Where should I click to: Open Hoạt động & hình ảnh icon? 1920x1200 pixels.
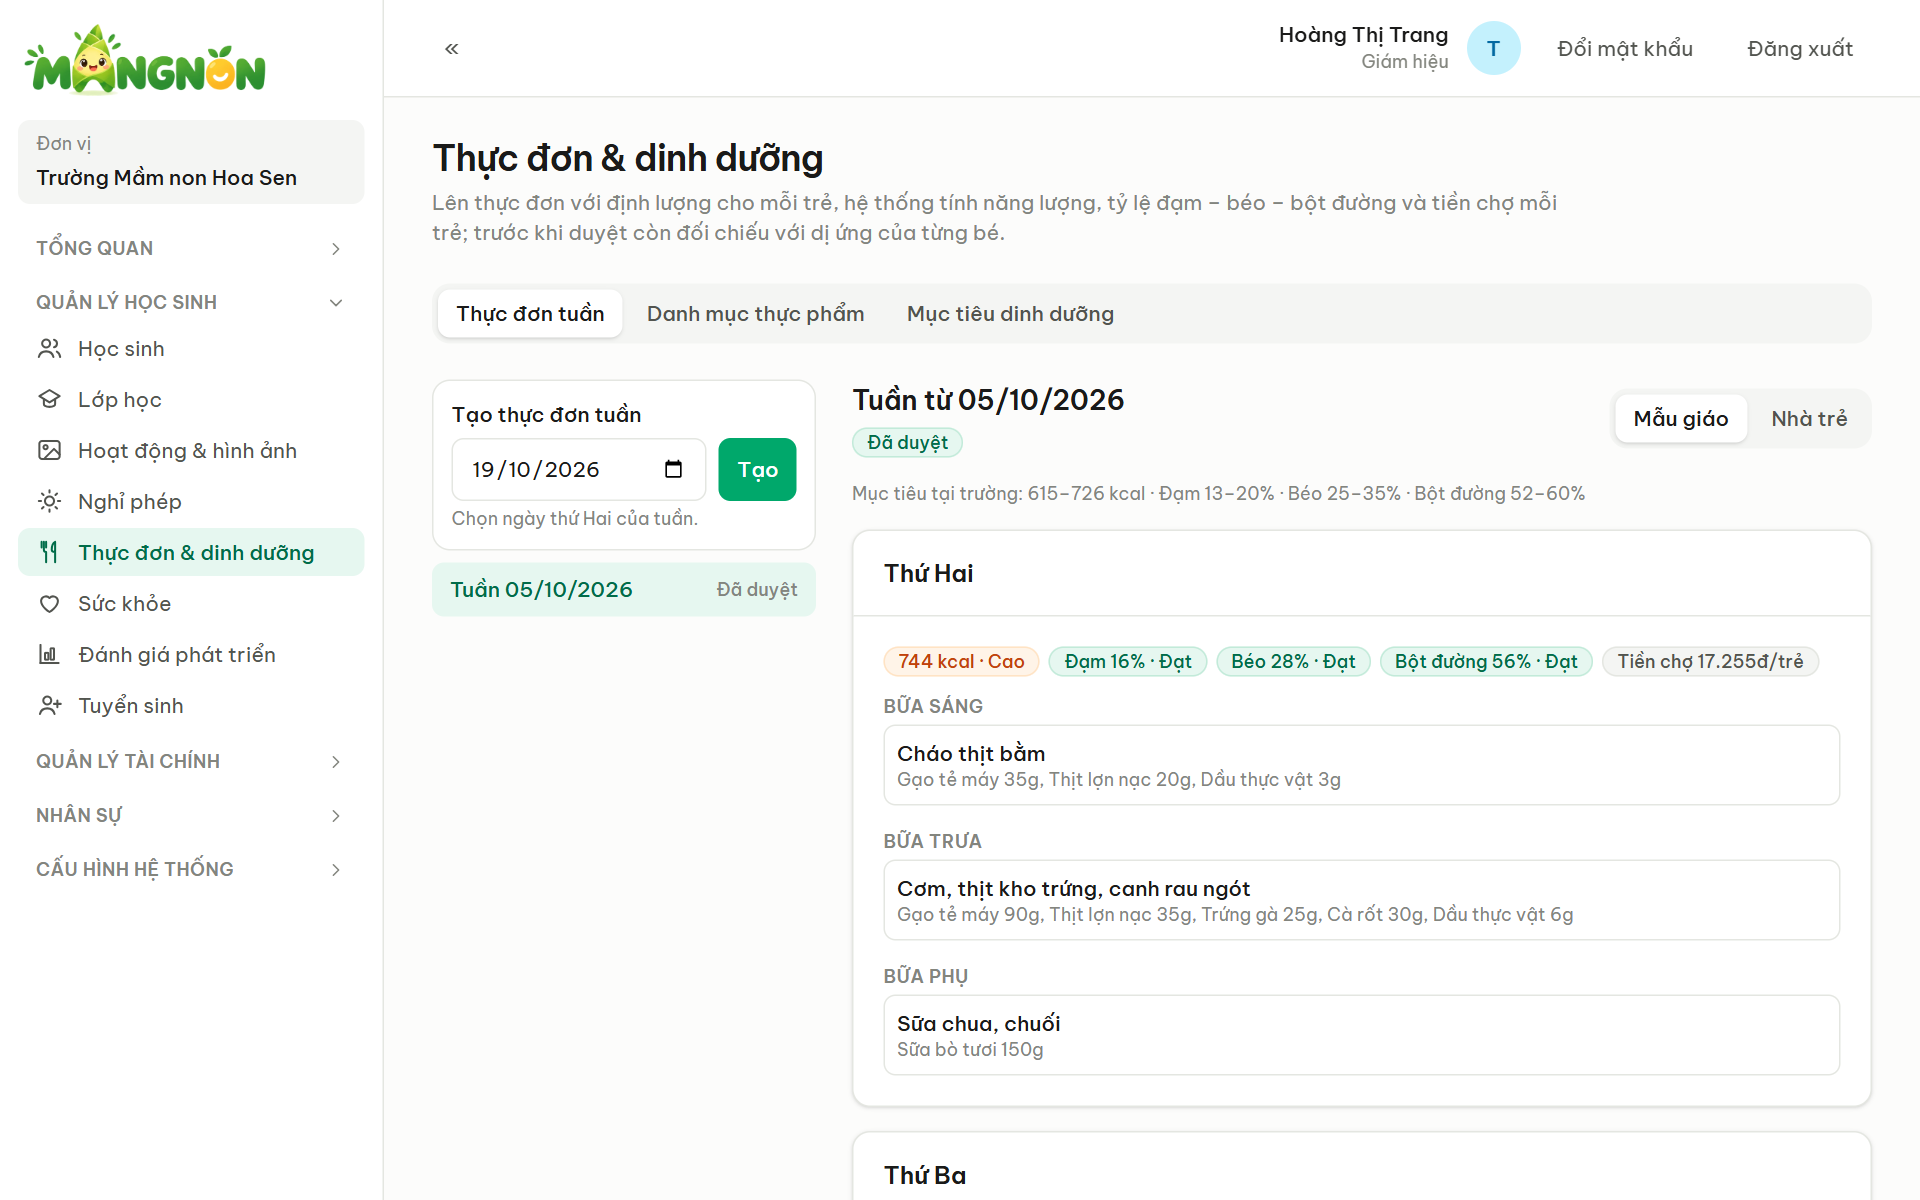coord(49,451)
